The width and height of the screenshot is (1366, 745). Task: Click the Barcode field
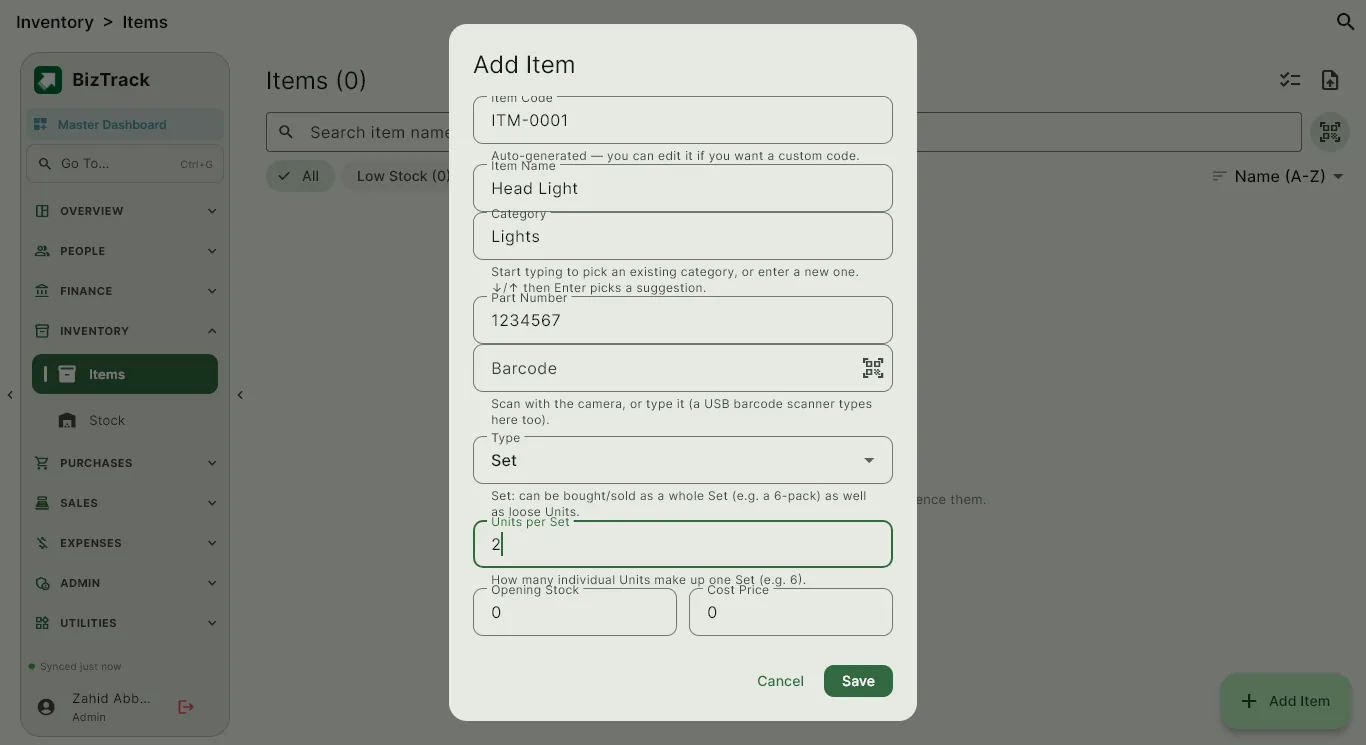coord(683,368)
